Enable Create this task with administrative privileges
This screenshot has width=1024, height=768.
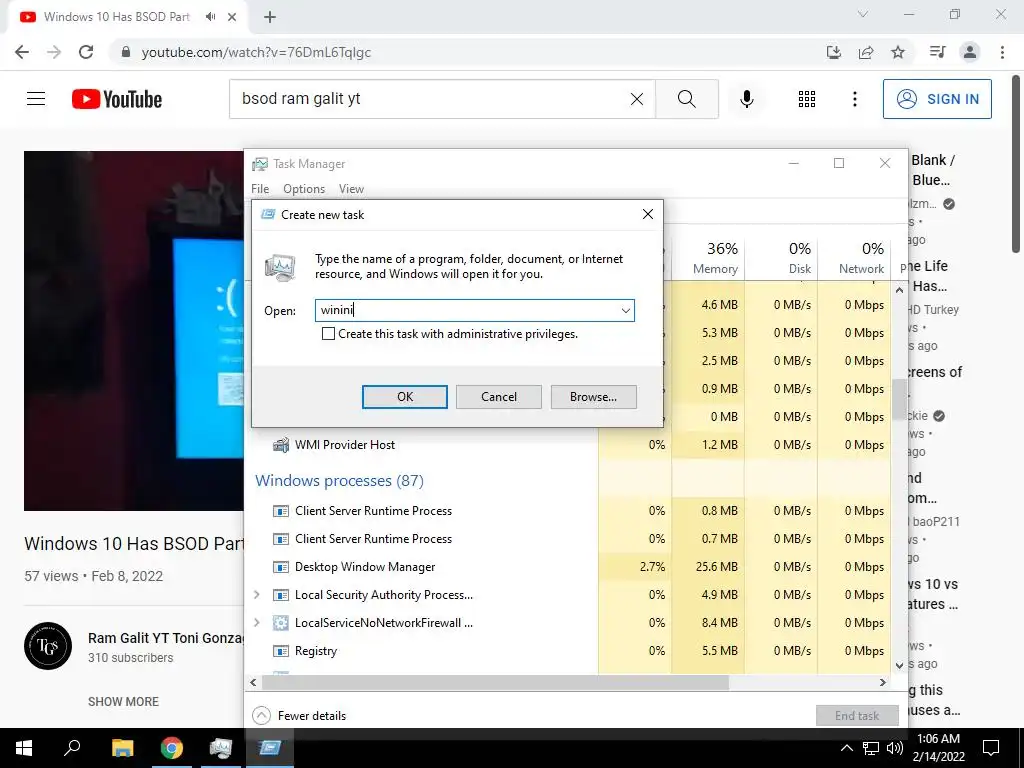pos(328,334)
